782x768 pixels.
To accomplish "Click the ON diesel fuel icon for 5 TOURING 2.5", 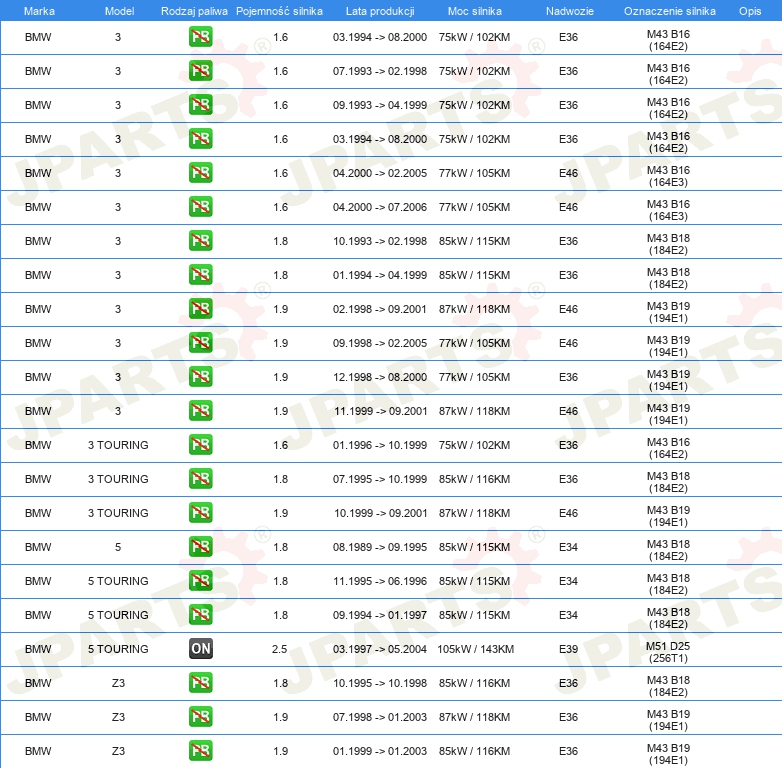I will click(200, 648).
